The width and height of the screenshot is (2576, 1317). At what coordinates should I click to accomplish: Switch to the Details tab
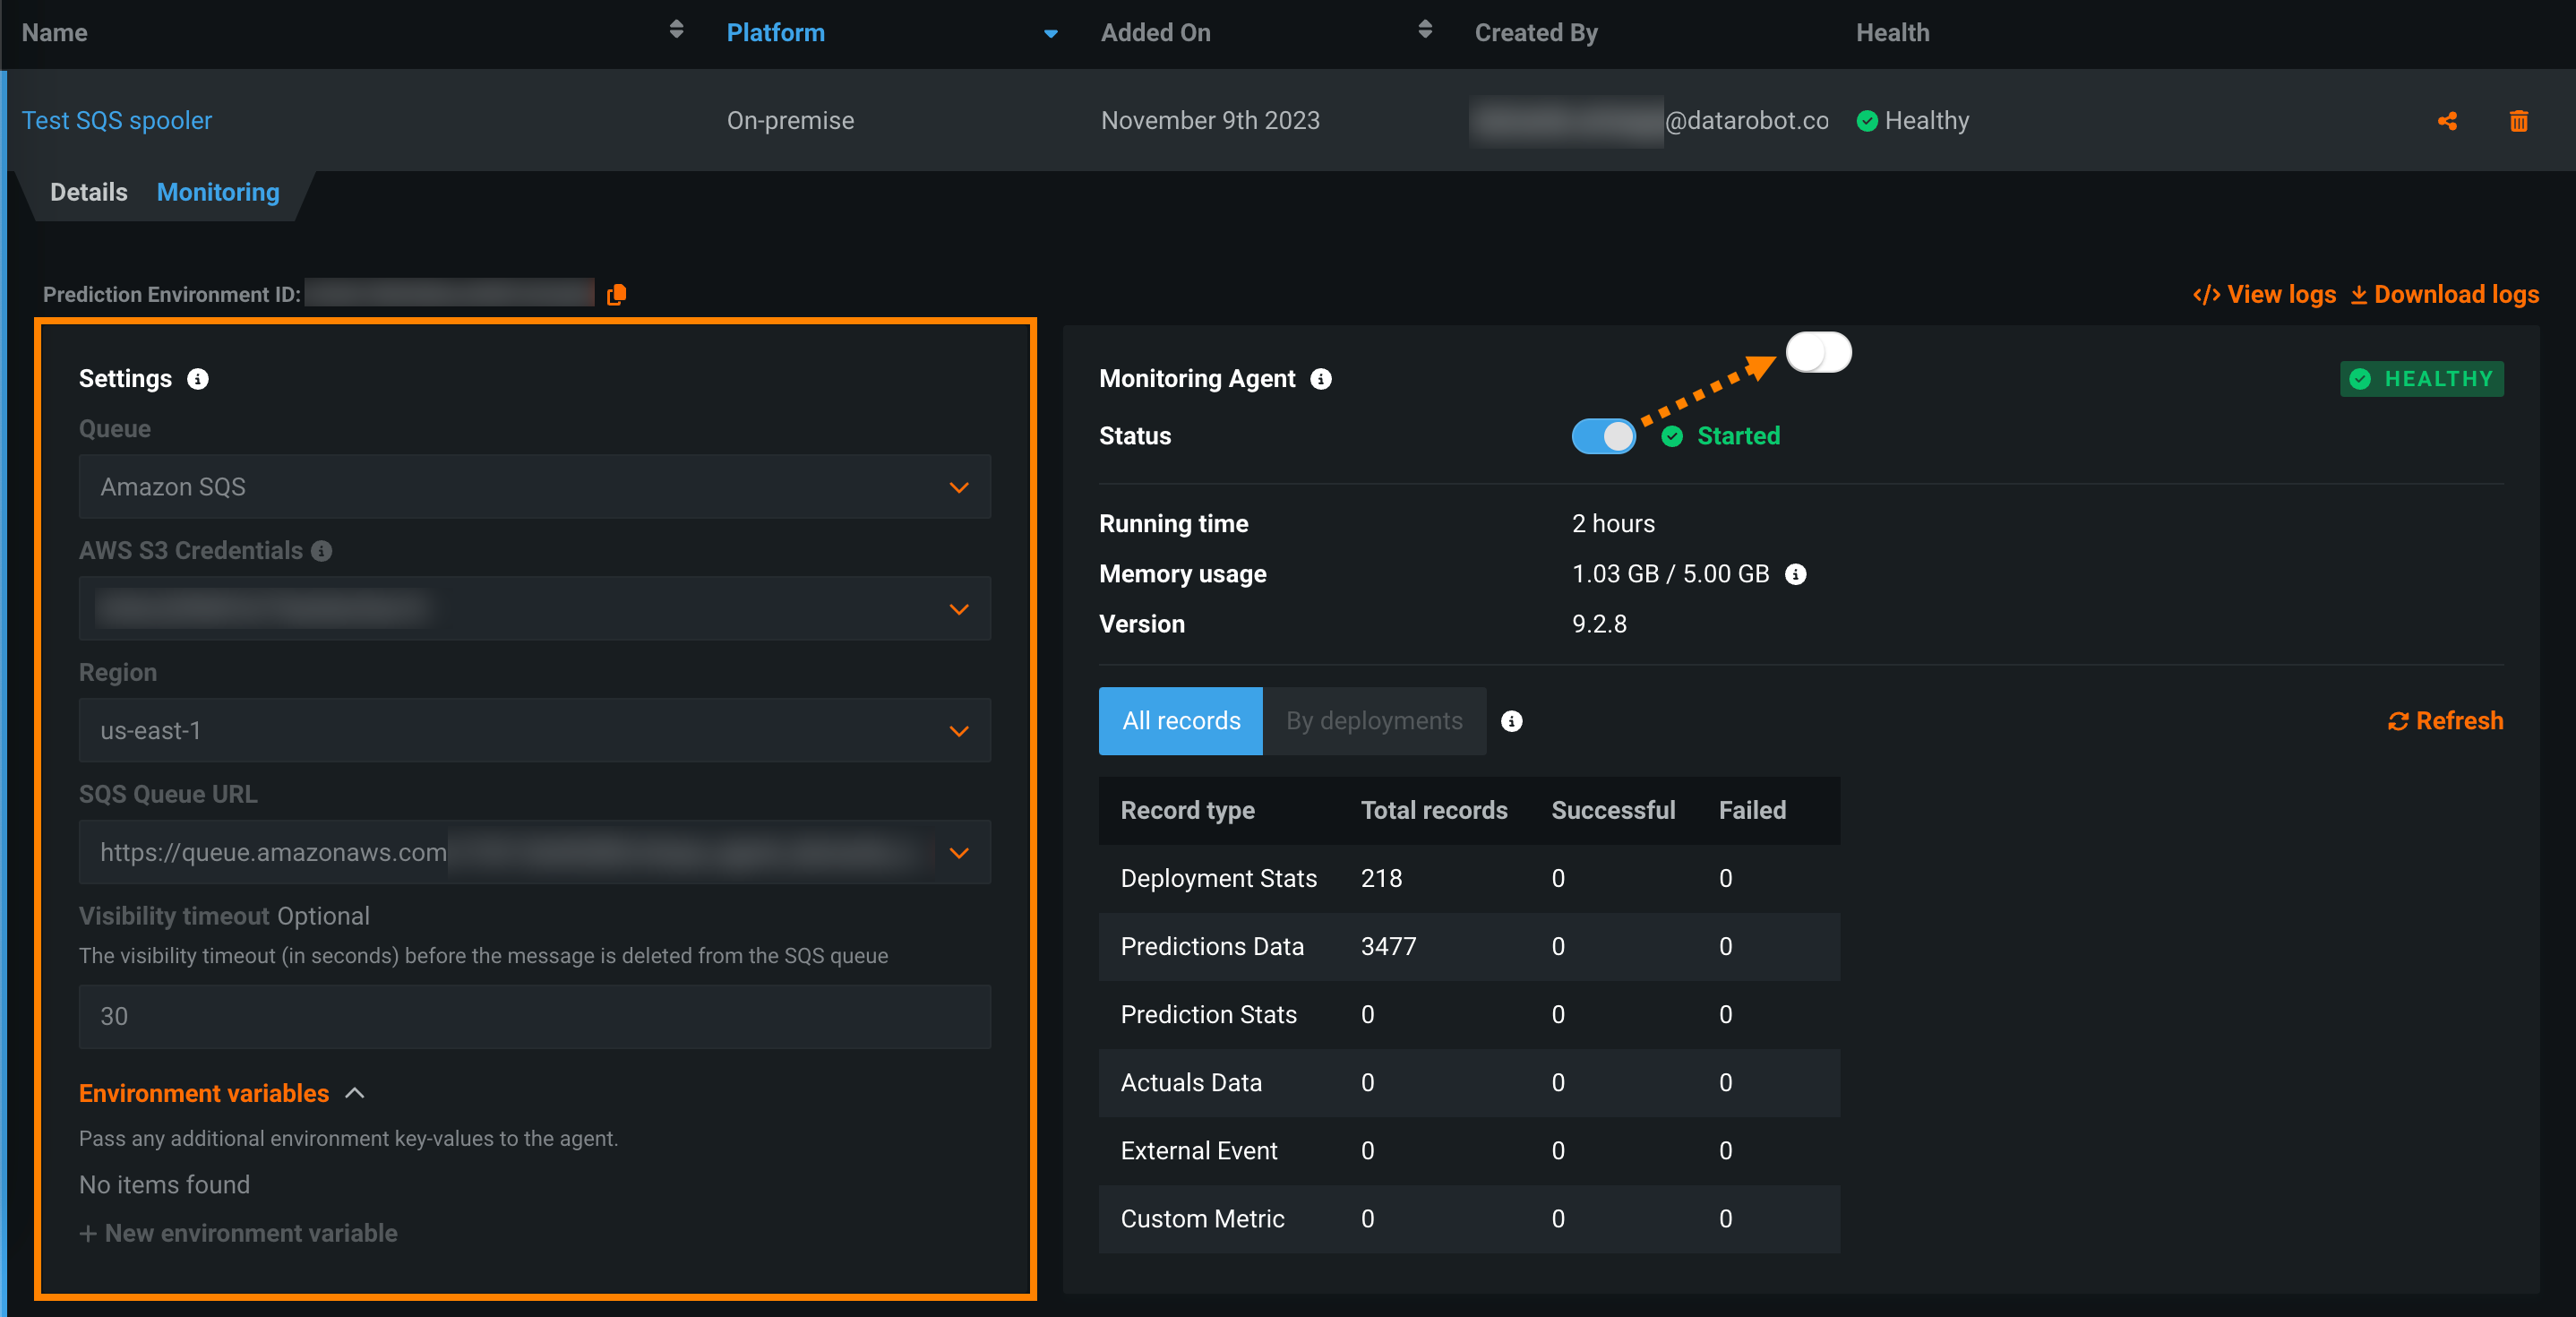(89, 192)
